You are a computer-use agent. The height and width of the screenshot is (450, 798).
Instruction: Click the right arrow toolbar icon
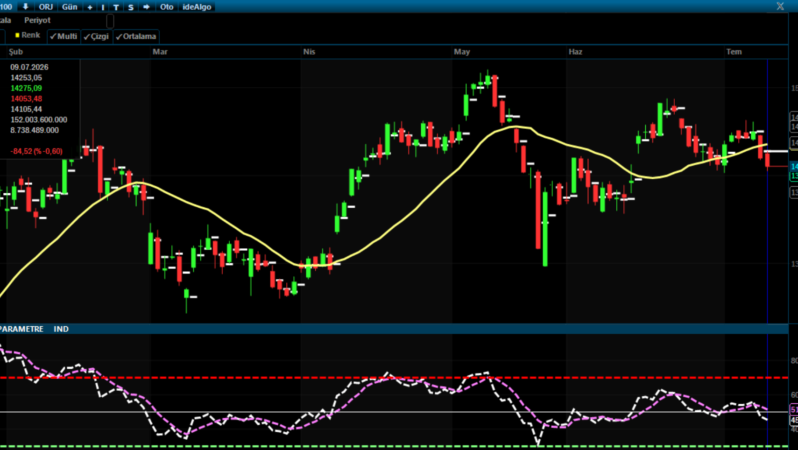(147, 7)
